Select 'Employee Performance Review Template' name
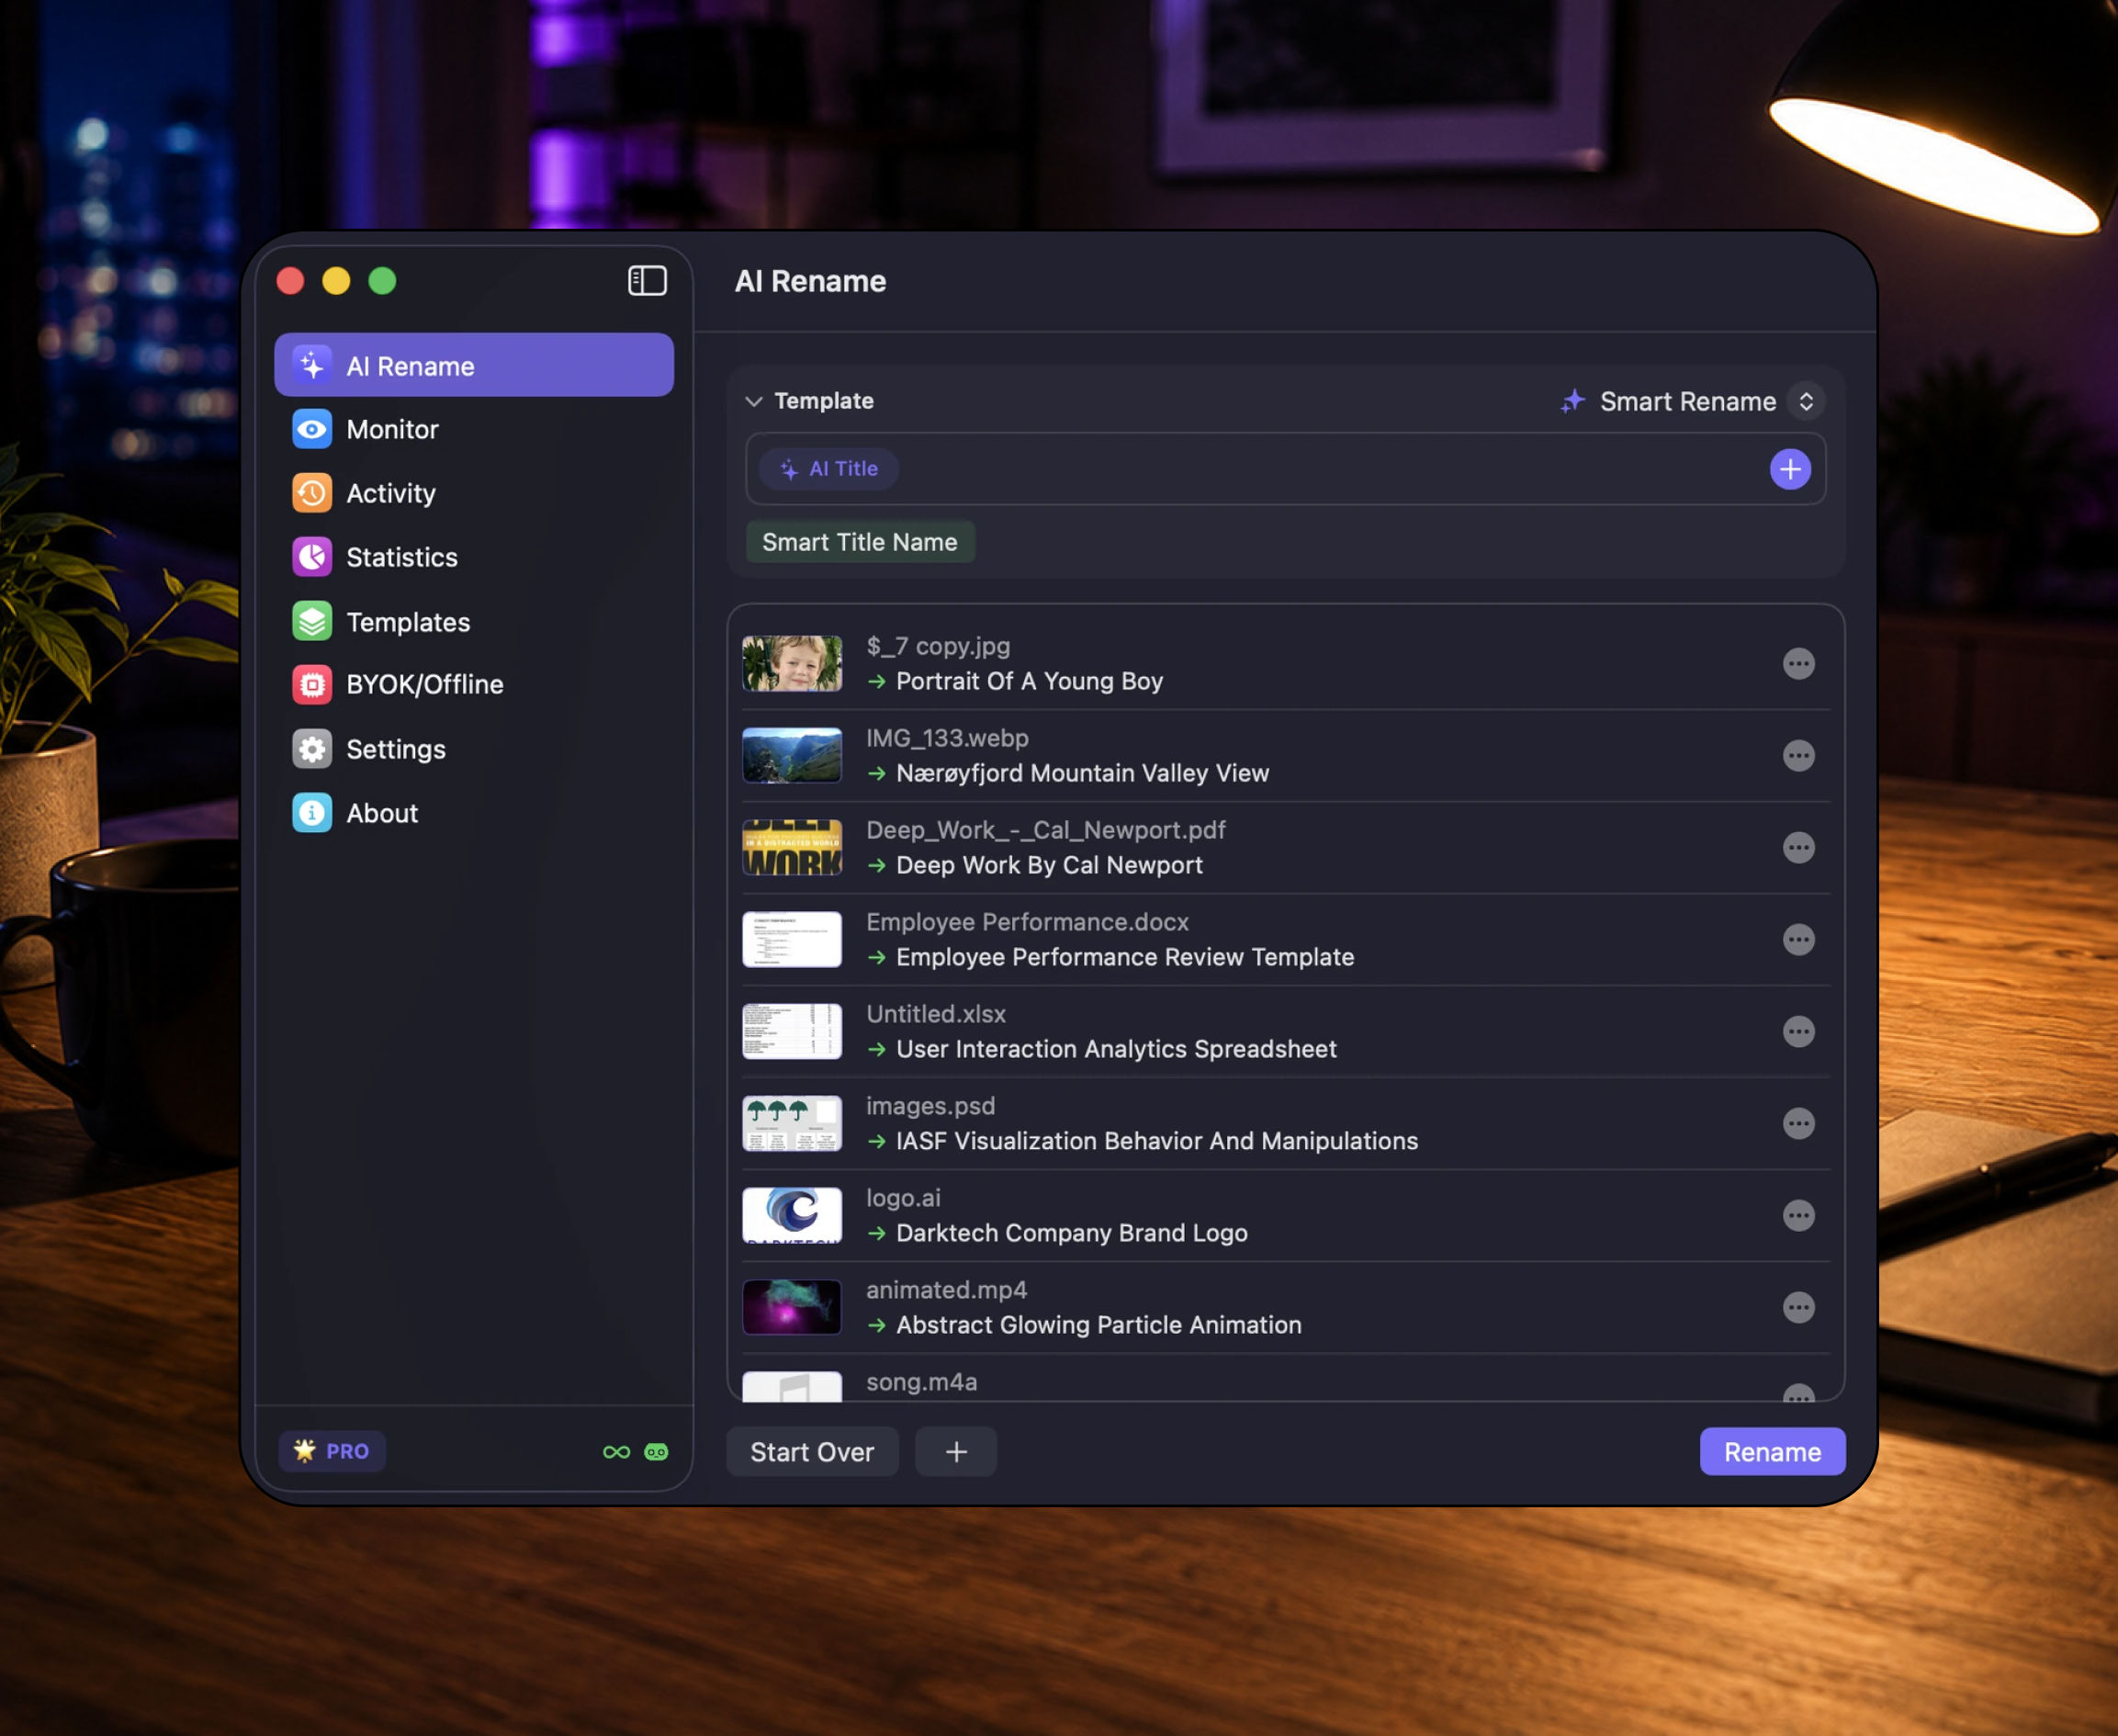Screen dimensions: 2118x1736 tap(1125, 958)
